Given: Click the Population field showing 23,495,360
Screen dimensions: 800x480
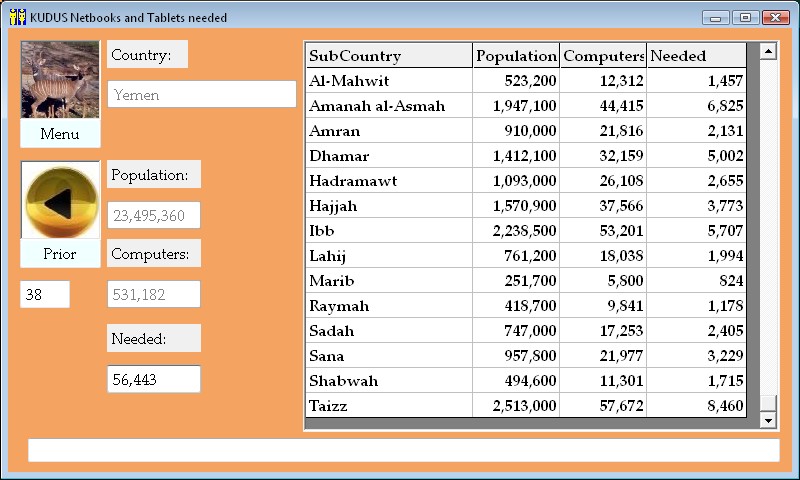Looking at the screenshot, I should point(154,215).
